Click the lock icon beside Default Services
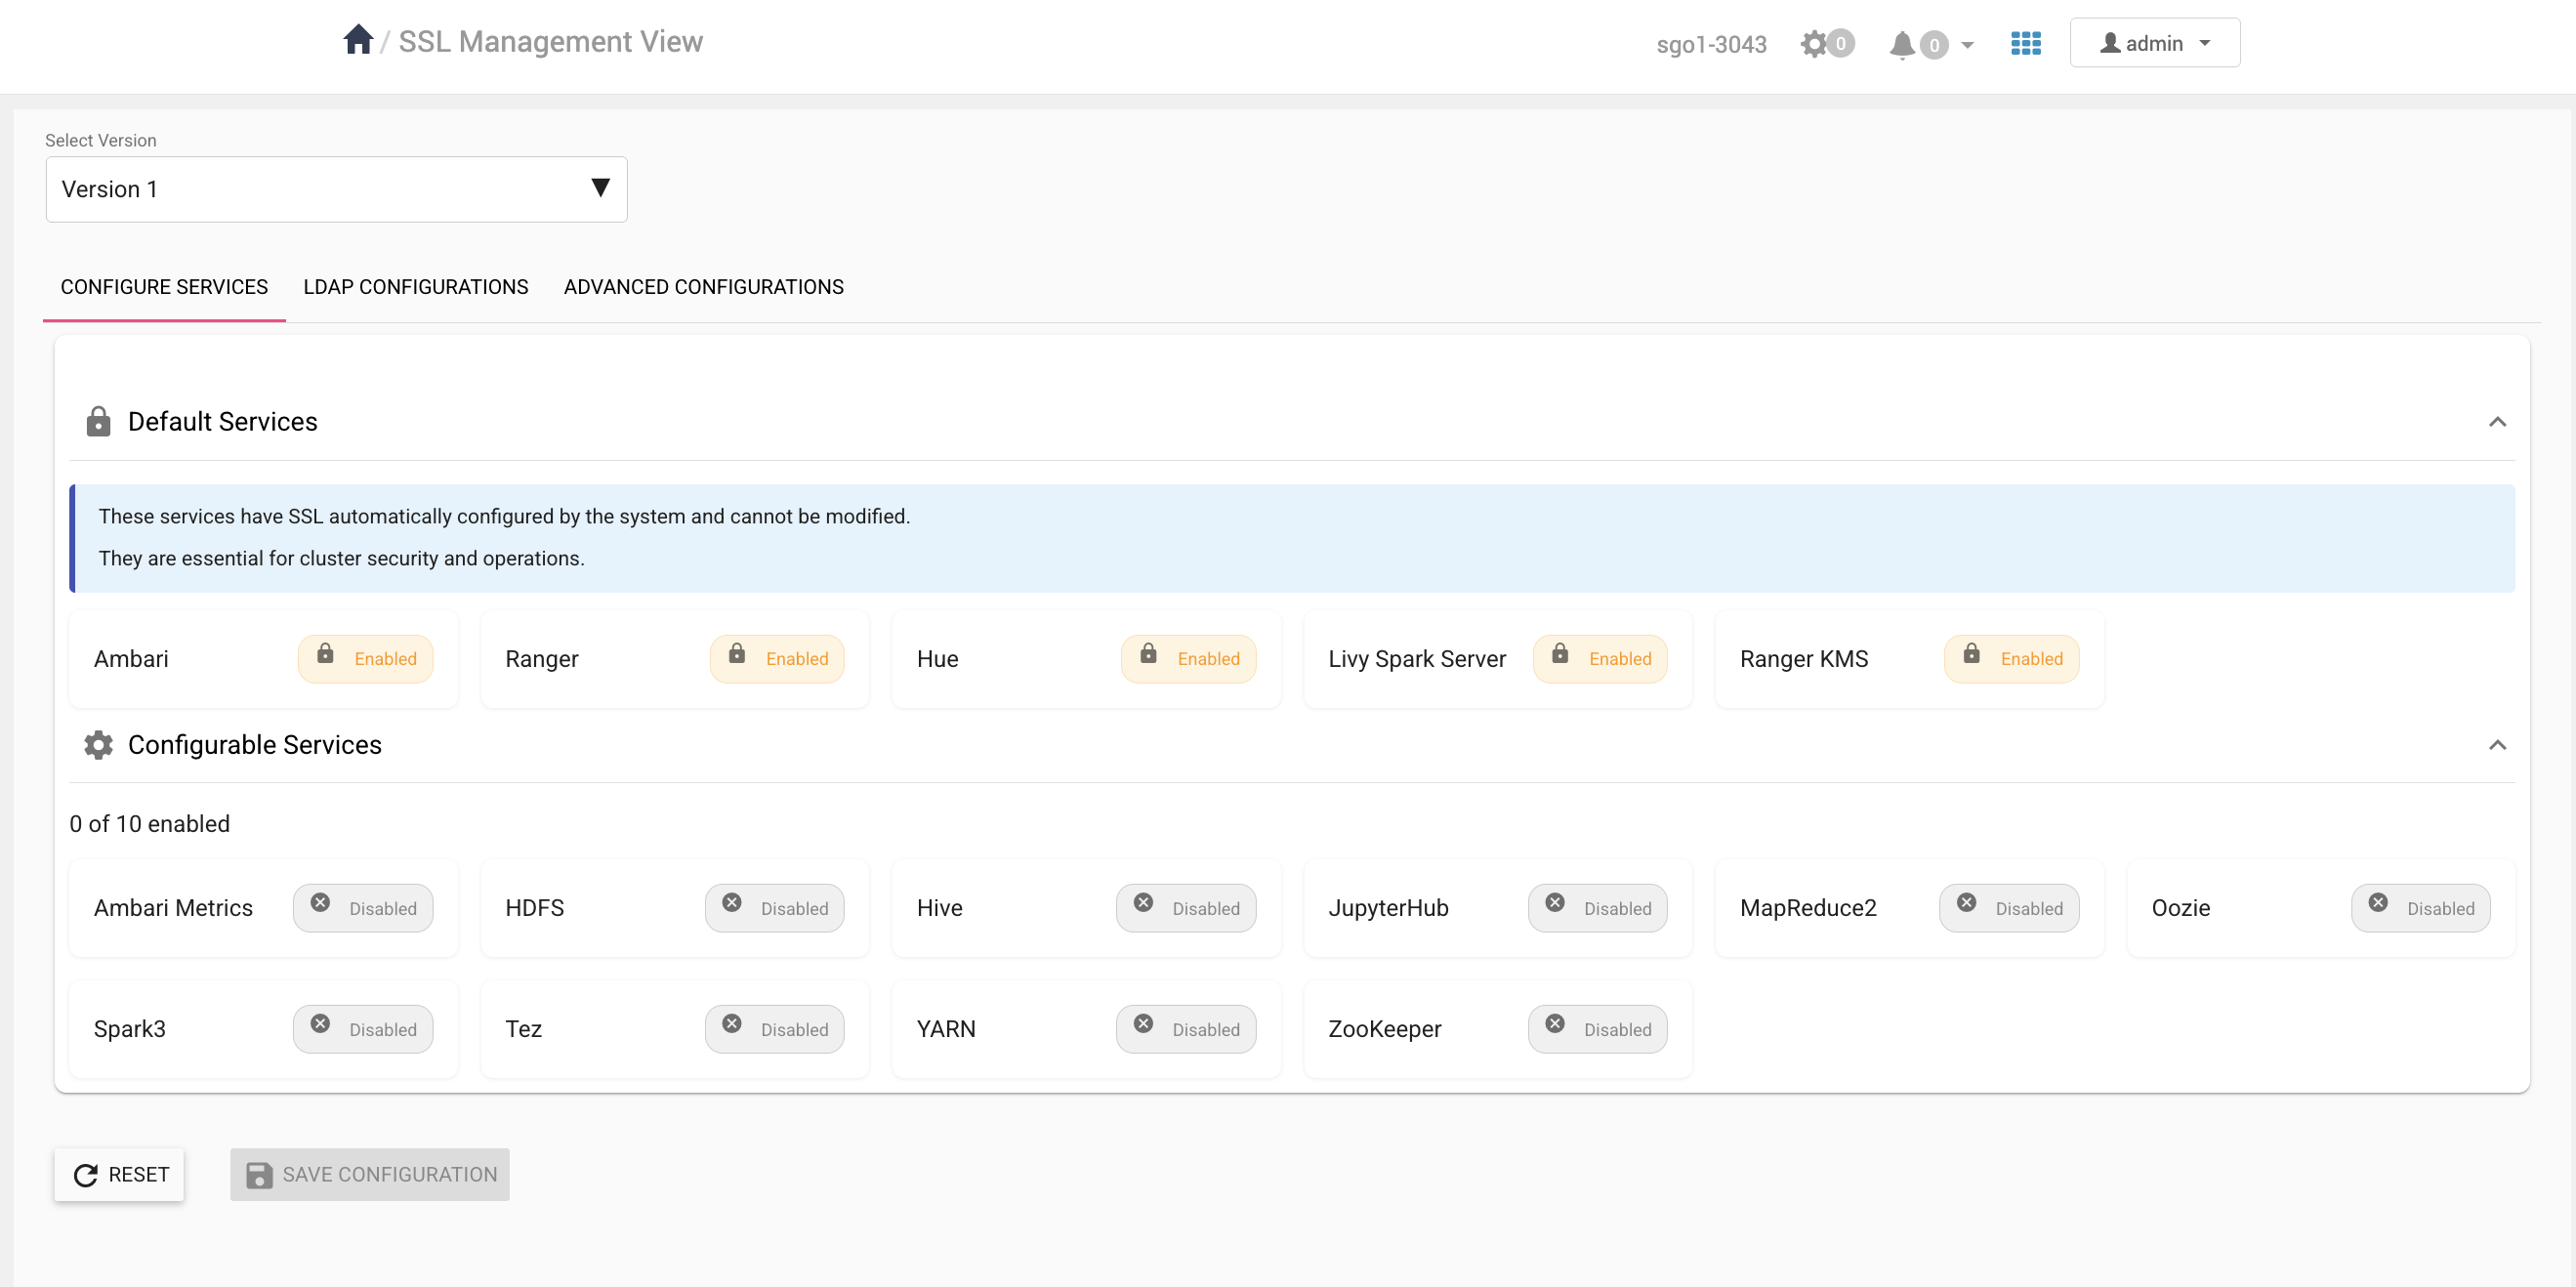The height and width of the screenshot is (1287, 2576). pos(98,421)
